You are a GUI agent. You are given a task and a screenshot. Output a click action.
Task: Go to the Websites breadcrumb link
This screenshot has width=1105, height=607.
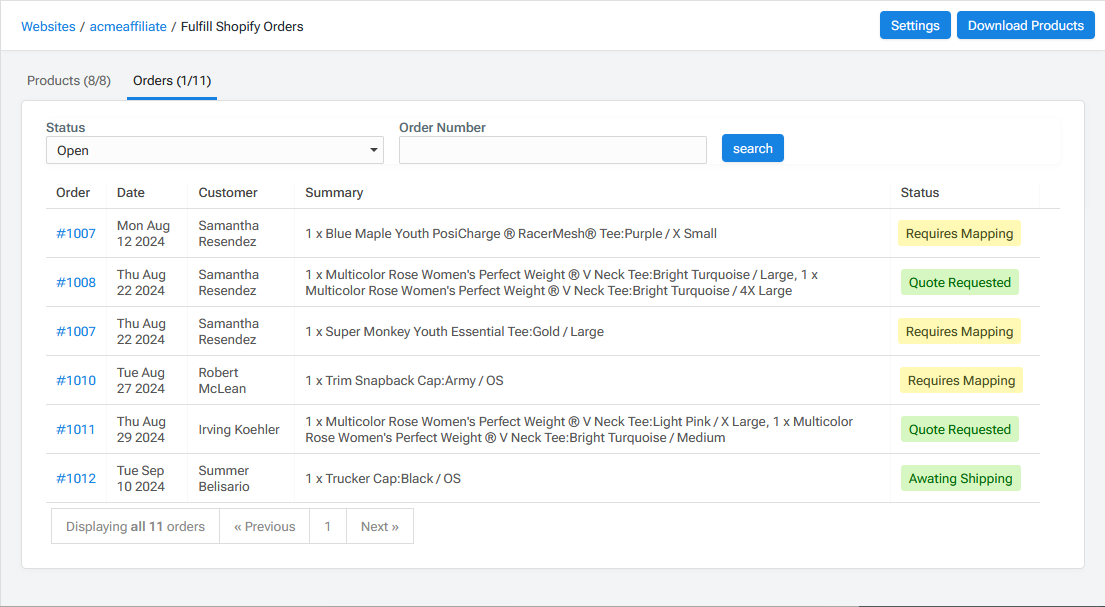click(x=48, y=27)
